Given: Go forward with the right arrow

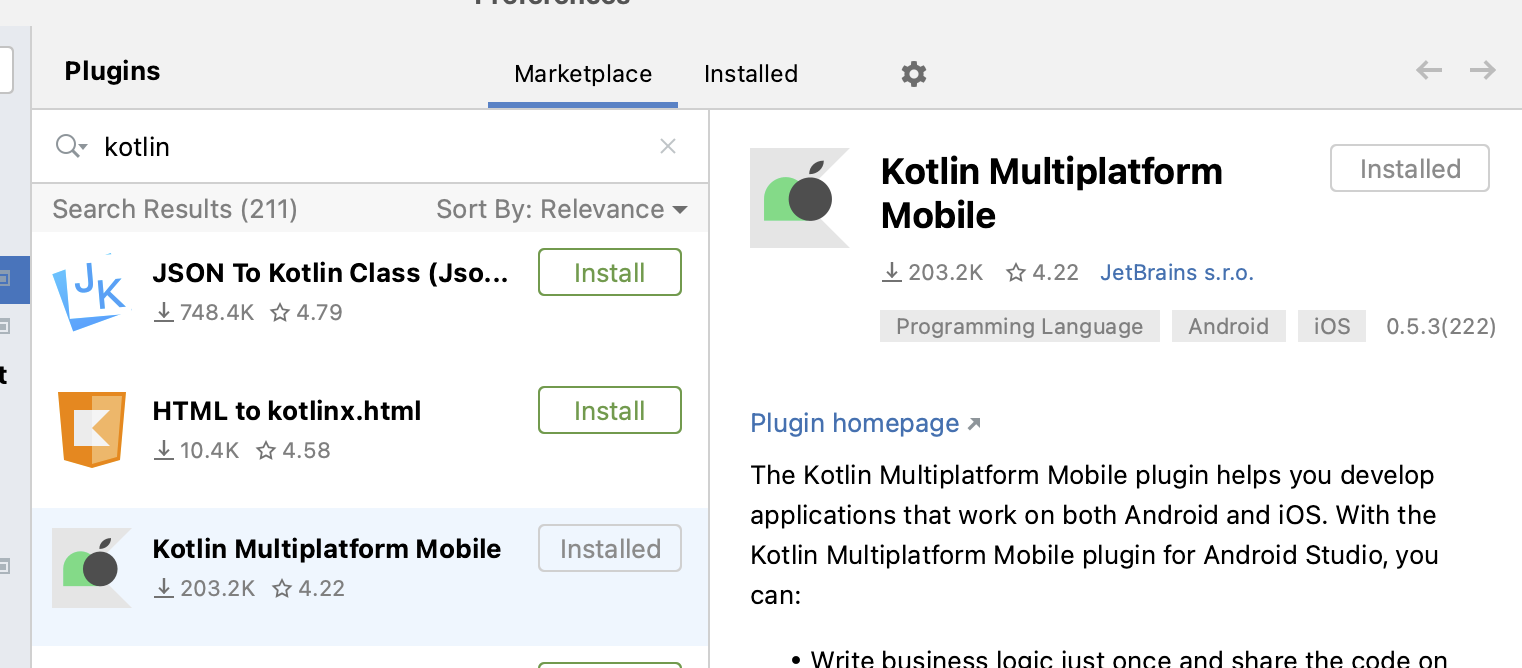Looking at the screenshot, I should pyautogui.click(x=1482, y=70).
